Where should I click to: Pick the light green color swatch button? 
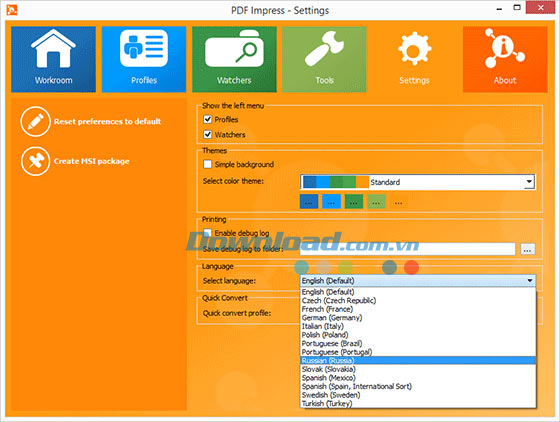pos(376,202)
